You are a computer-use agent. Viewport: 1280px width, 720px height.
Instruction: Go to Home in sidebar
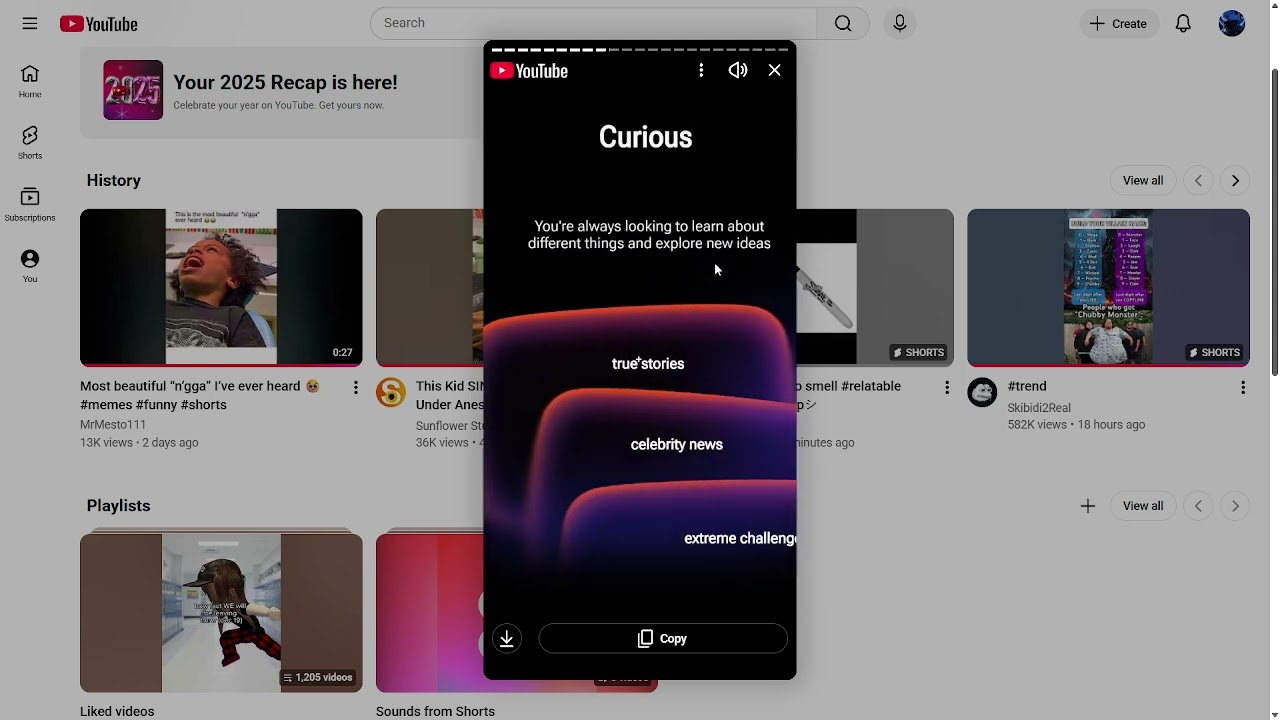coord(30,82)
